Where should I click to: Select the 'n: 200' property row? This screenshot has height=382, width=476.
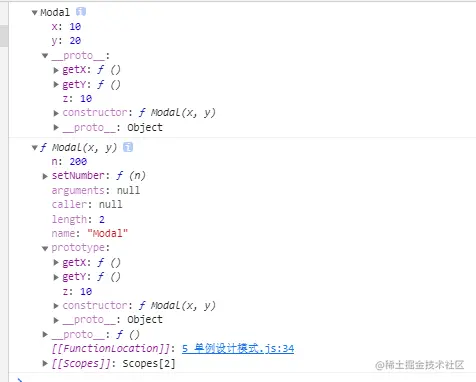click(69, 162)
